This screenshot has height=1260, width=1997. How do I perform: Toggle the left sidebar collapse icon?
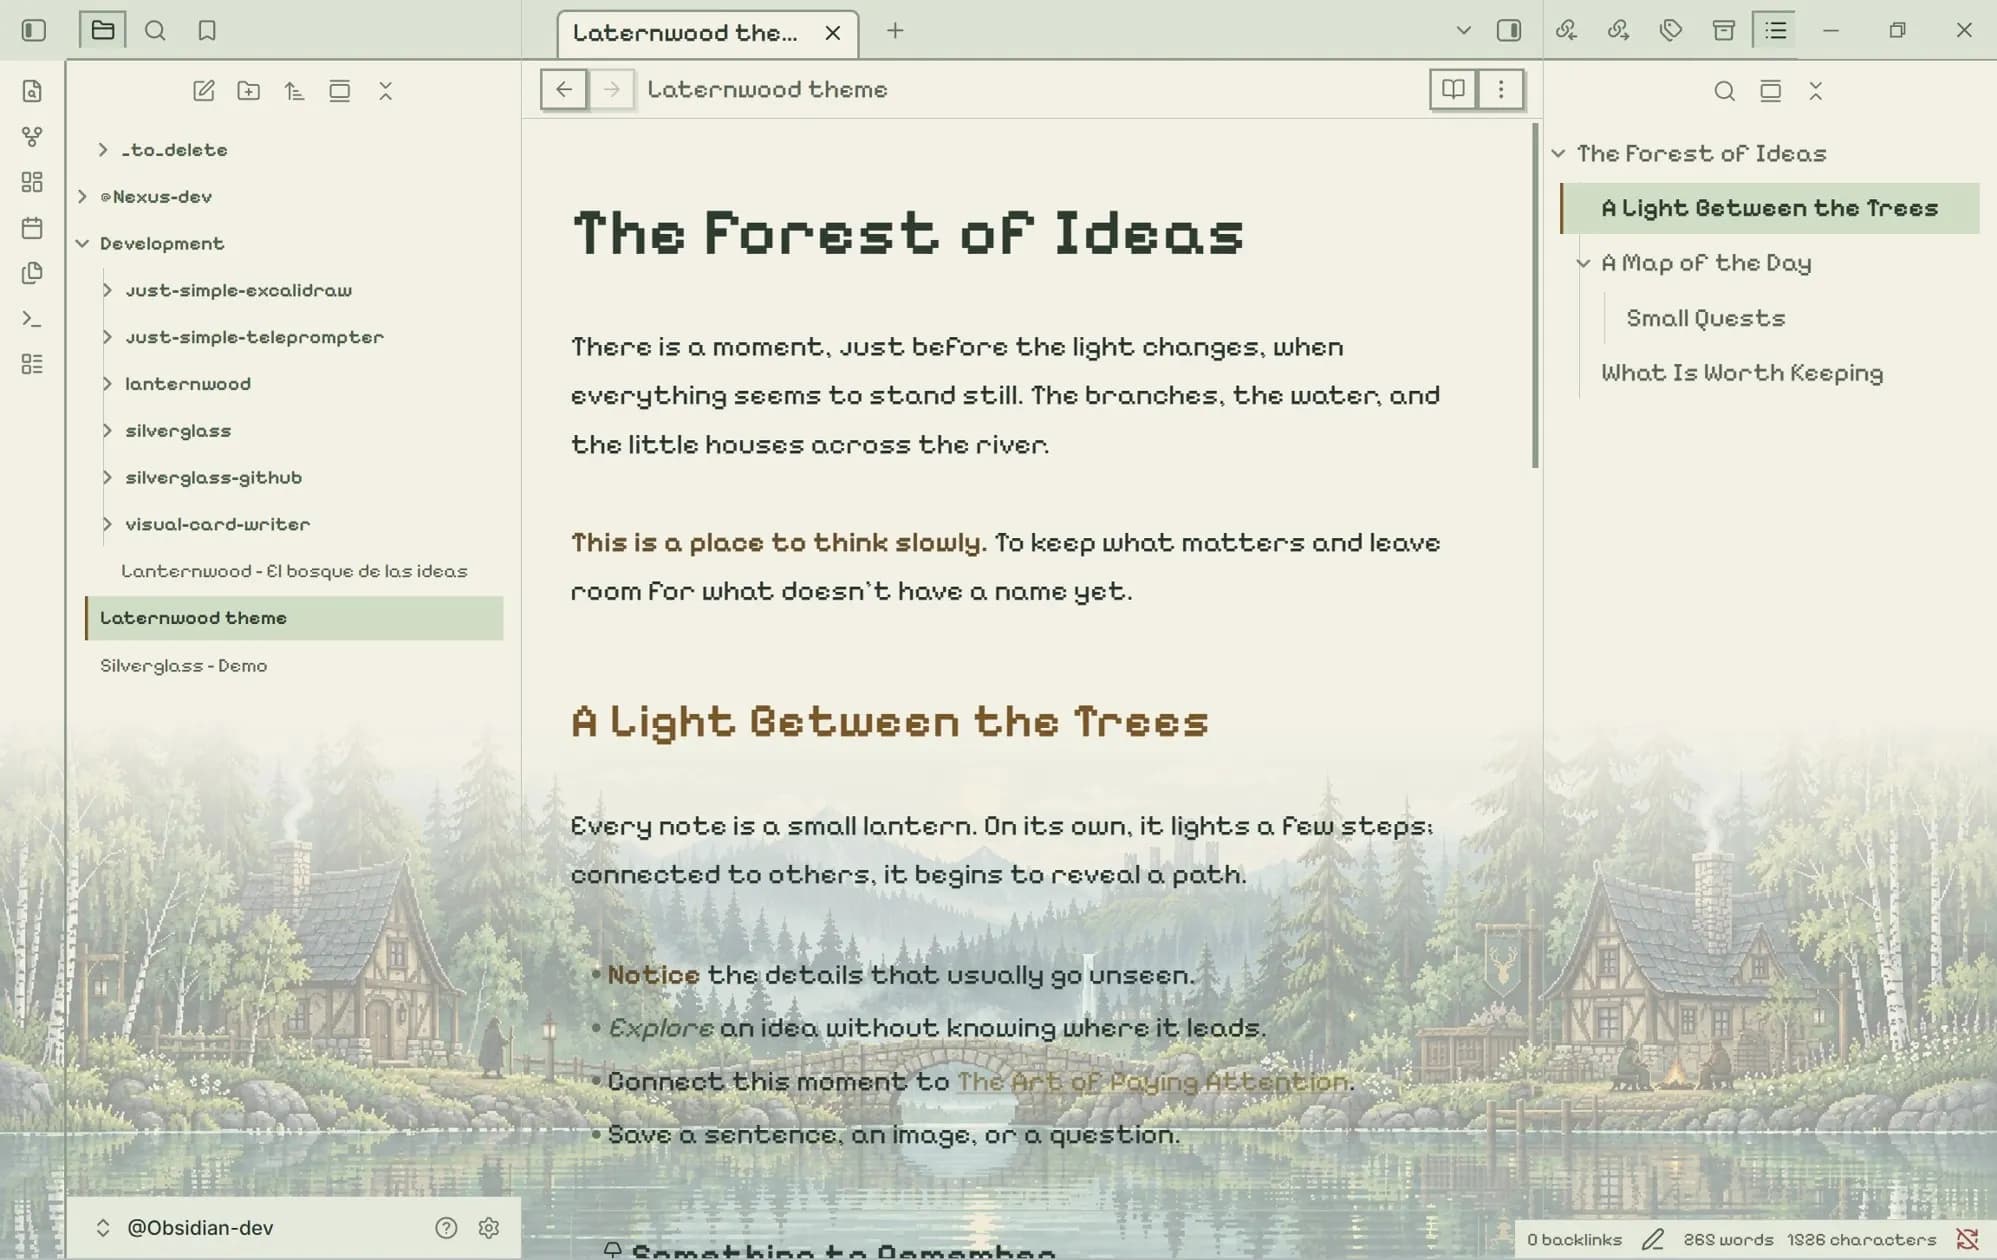(33, 30)
